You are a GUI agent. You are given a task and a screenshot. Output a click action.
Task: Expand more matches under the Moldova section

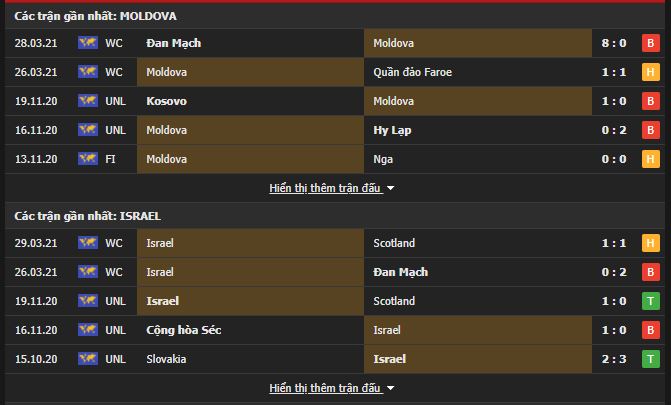(325, 187)
